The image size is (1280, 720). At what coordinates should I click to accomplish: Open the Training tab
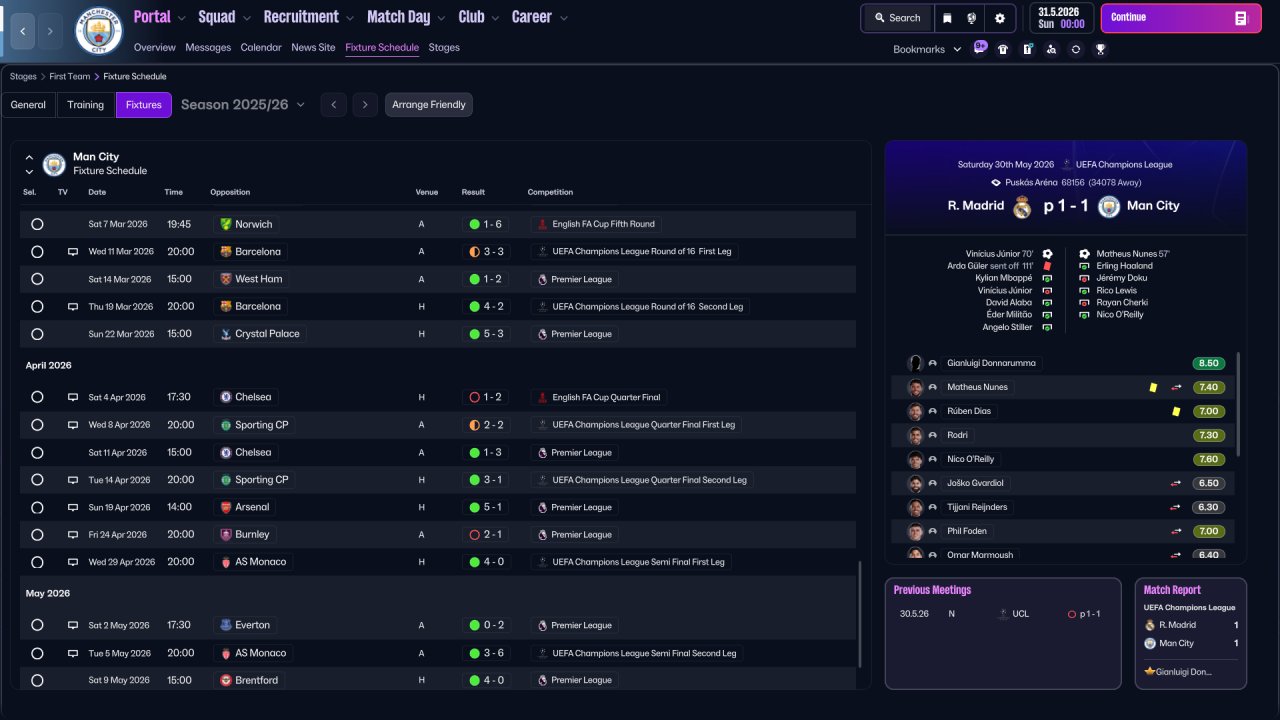coord(86,105)
